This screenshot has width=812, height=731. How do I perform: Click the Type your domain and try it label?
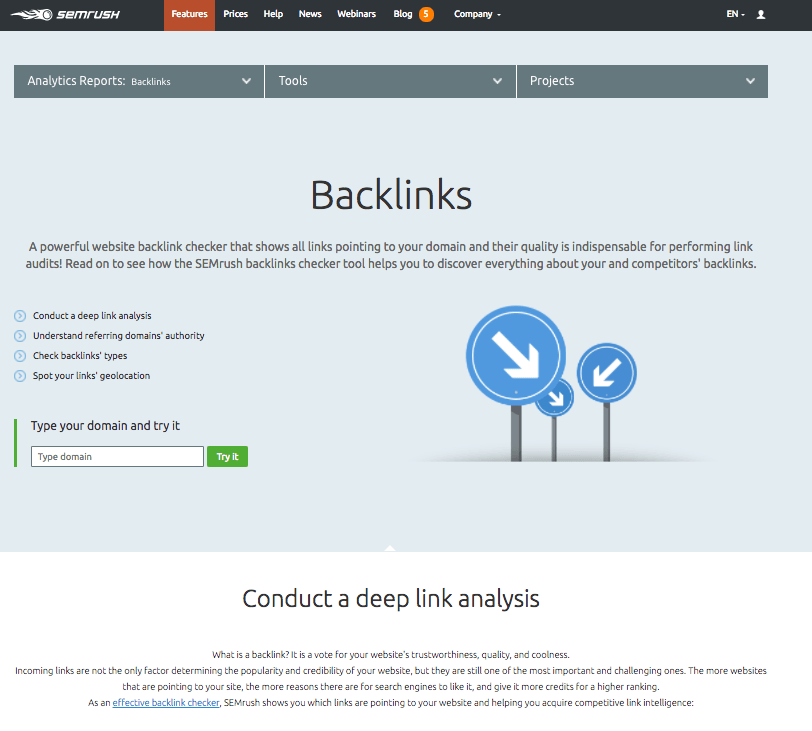click(x=105, y=426)
